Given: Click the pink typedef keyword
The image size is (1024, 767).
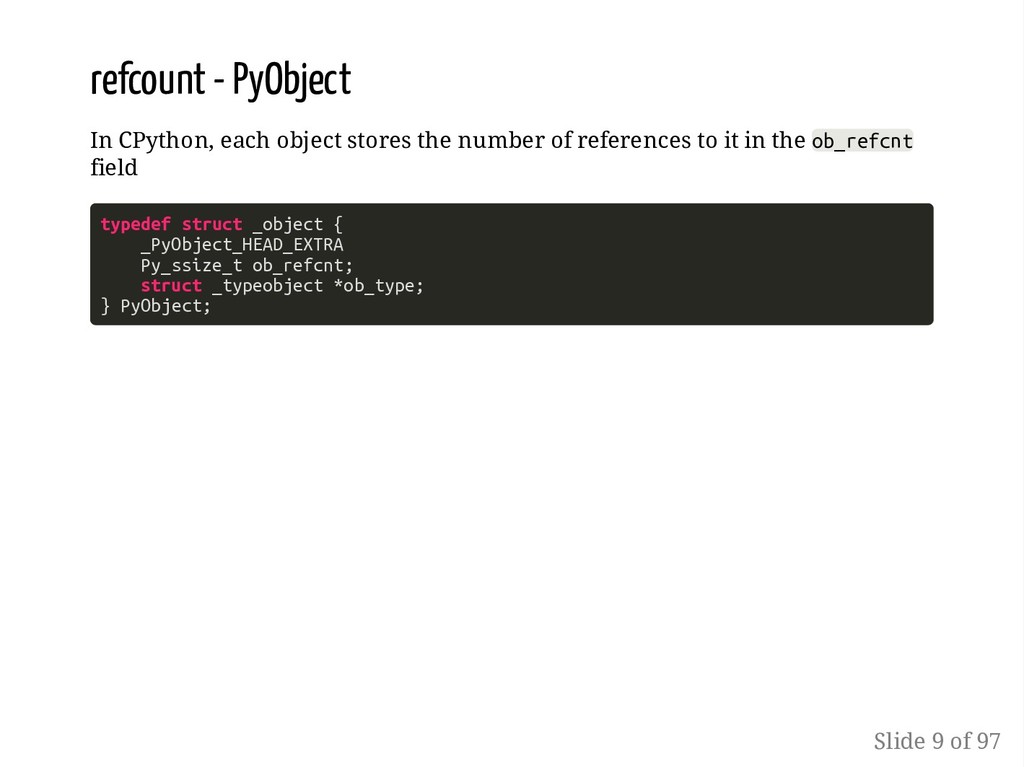Looking at the screenshot, I should (x=136, y=225).
